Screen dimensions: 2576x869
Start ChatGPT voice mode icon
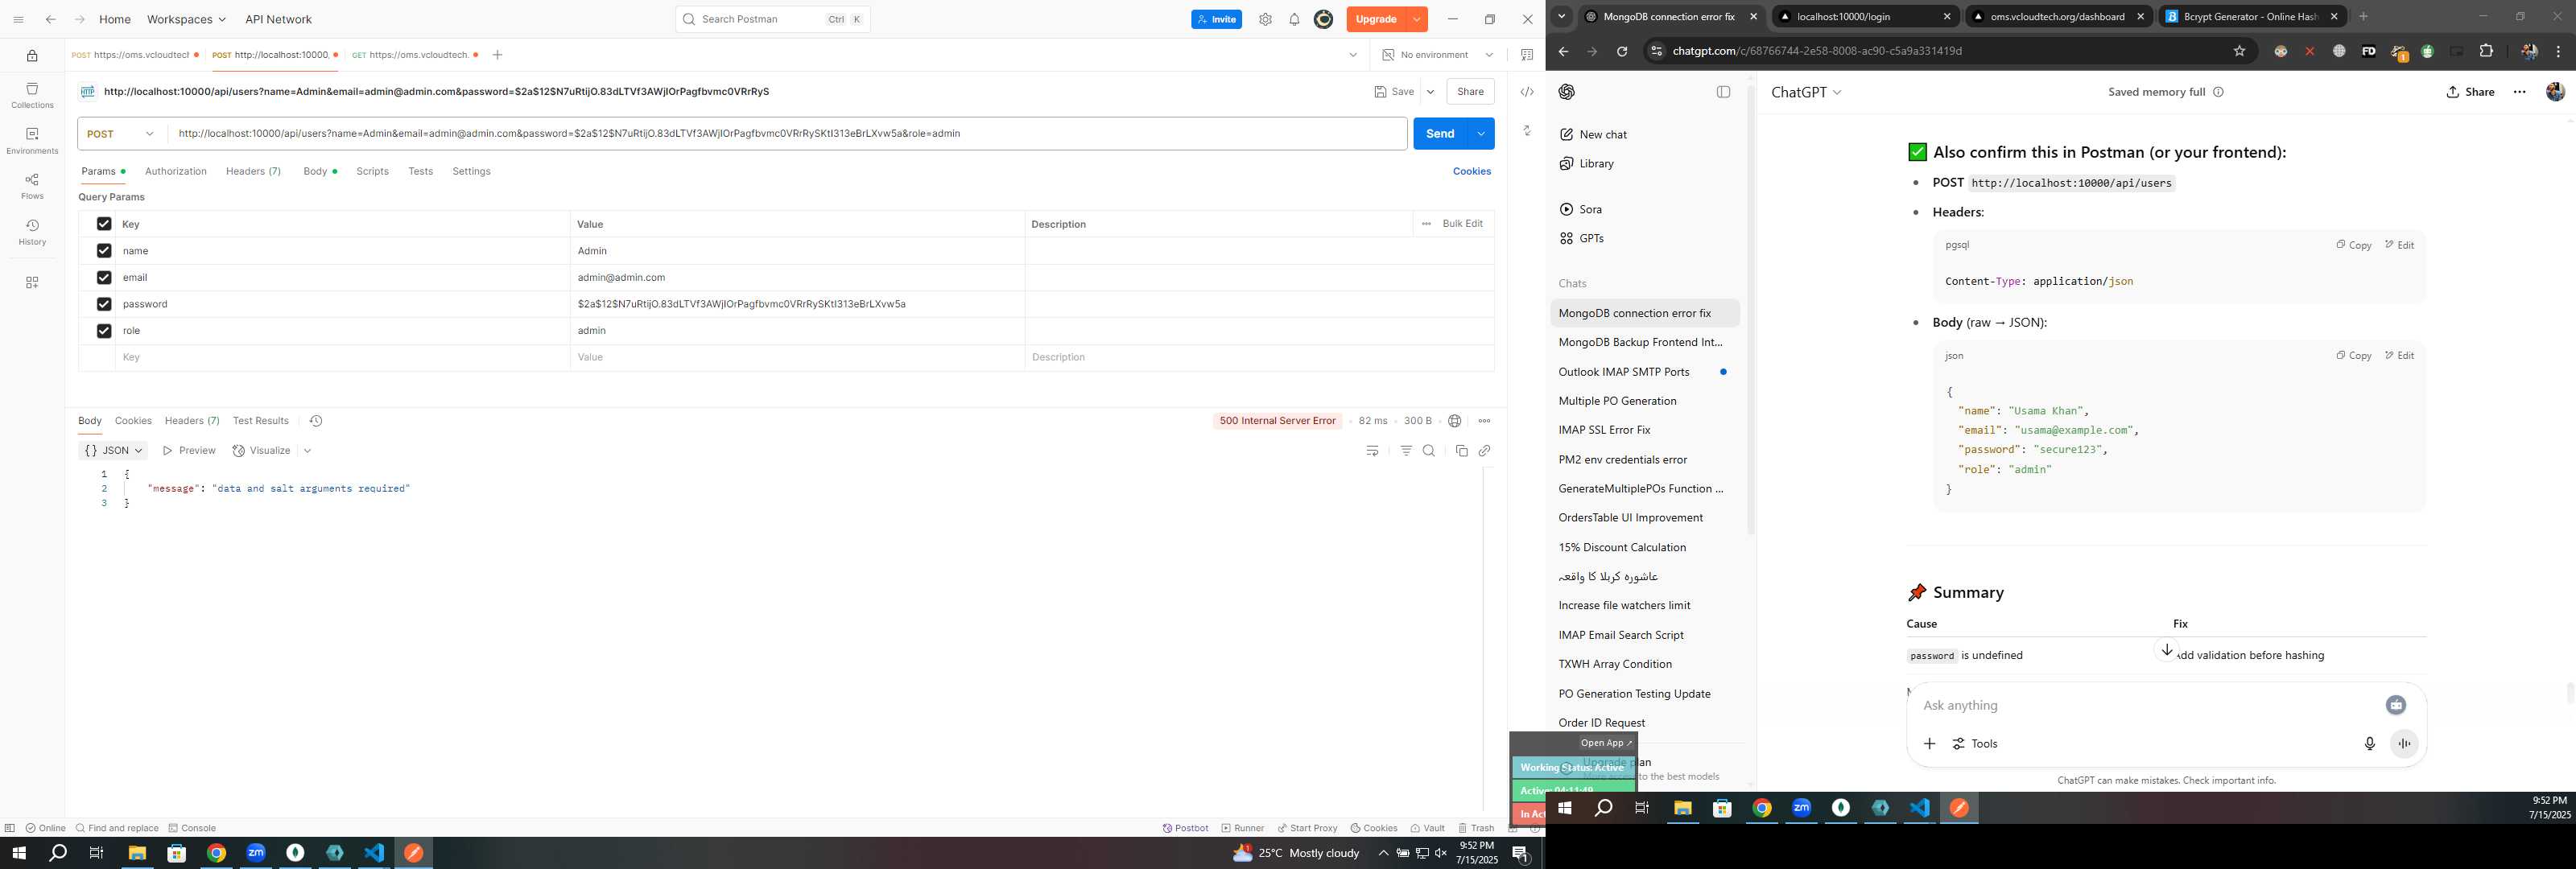(x=2404, y=744)
